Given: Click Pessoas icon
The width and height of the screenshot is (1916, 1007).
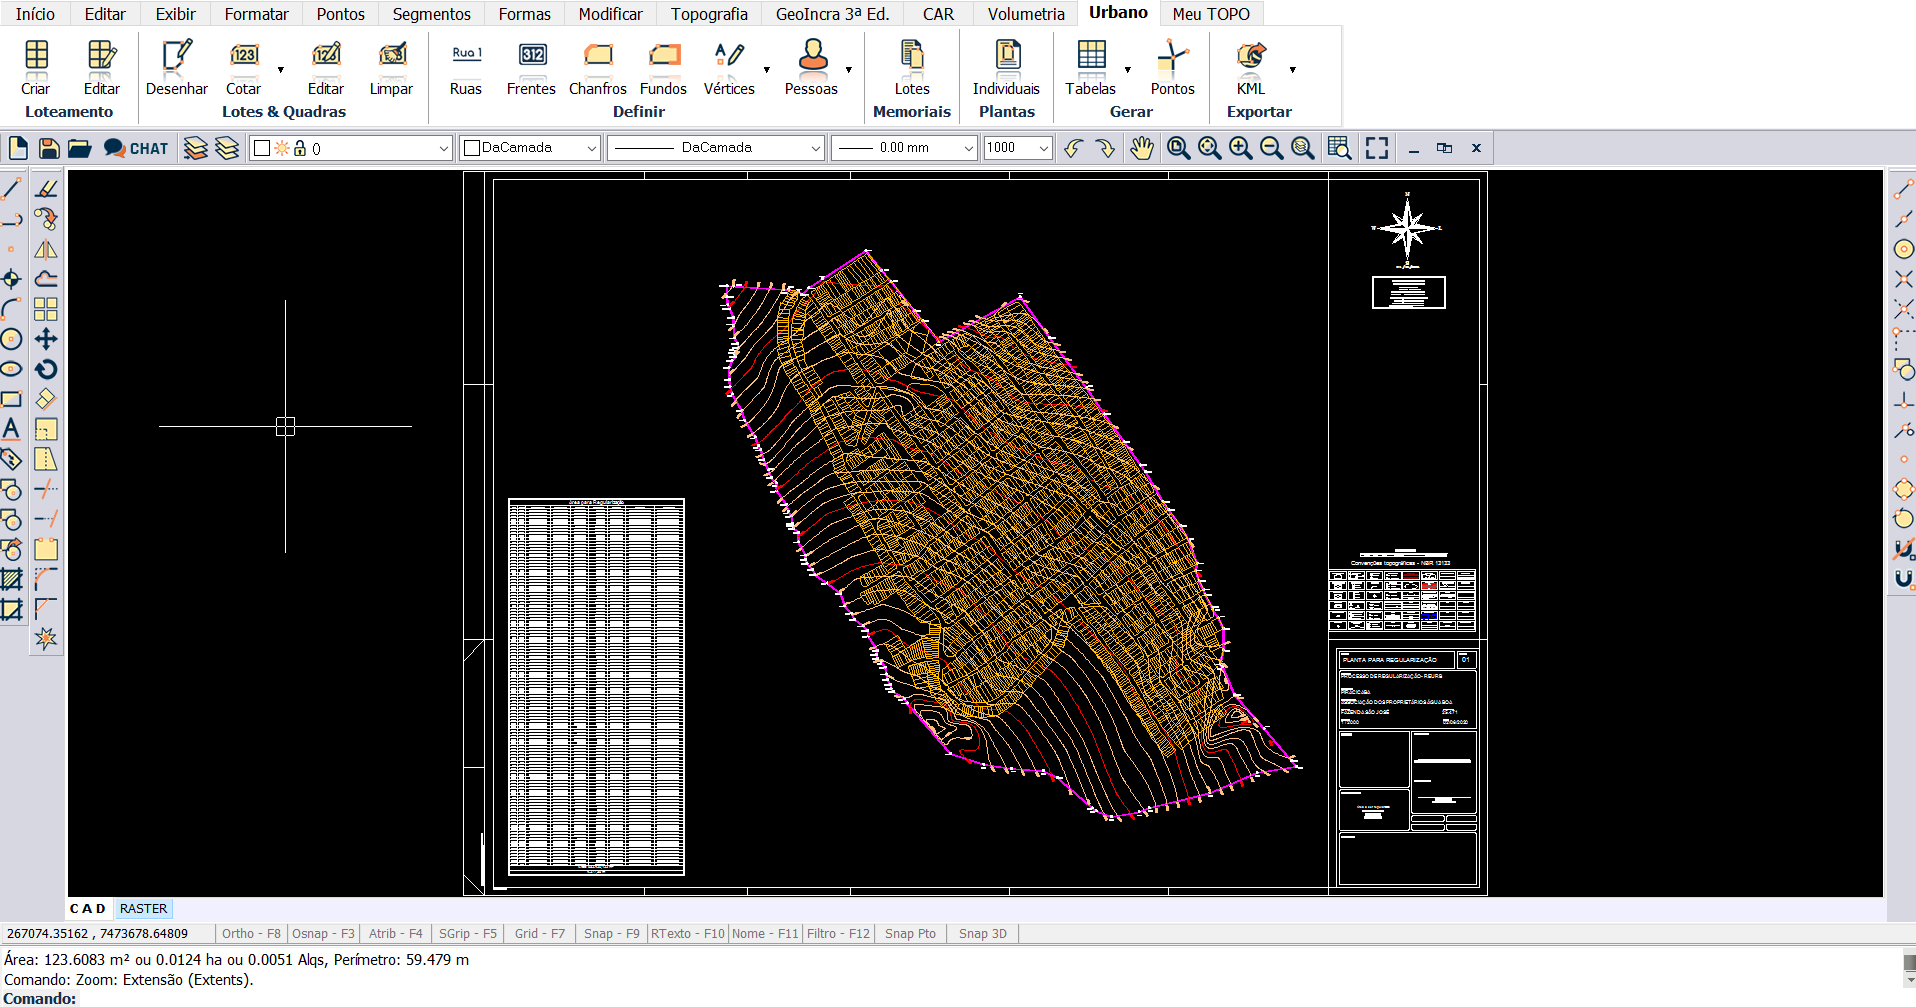Looking at the screenshot, I should pos(812,66).
